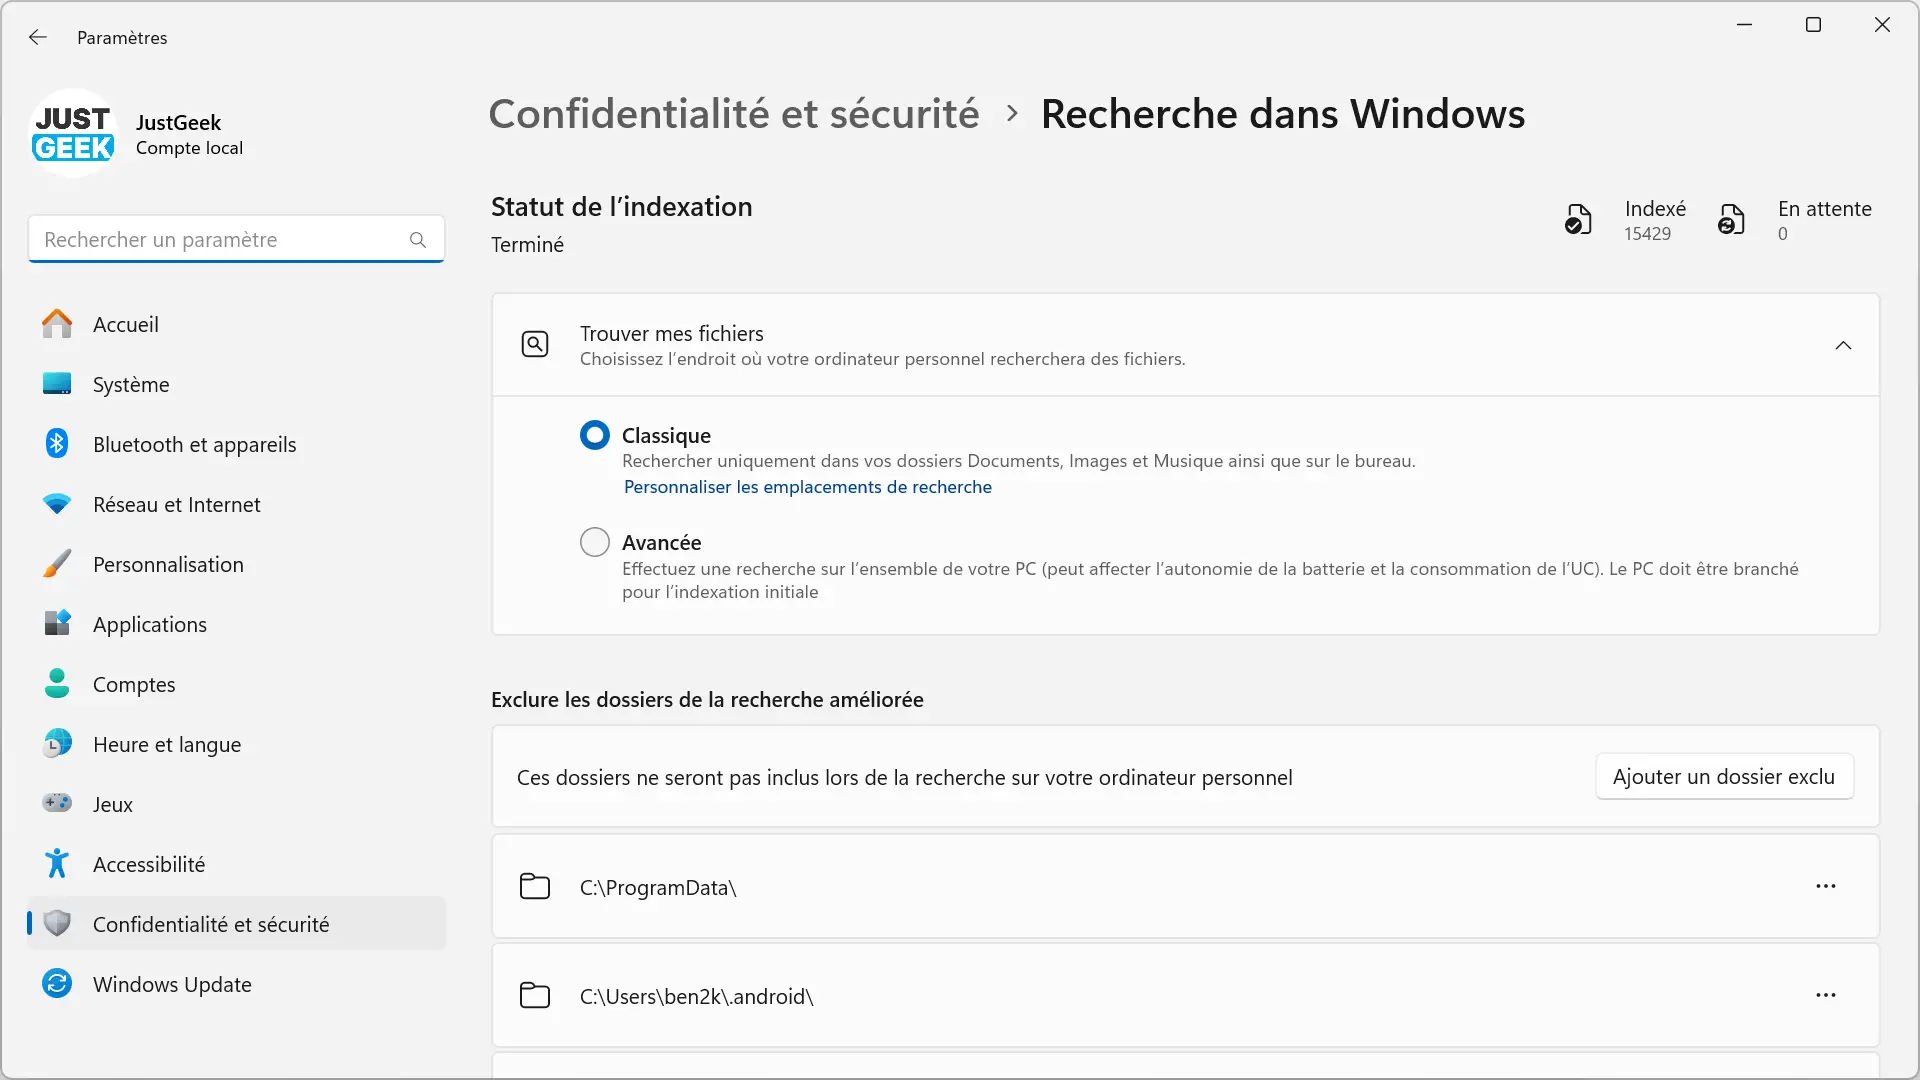Click folder icon for C:\Users\ben2k\.android\
The width and height of the screenshot is (1920, 1080).
535,996
